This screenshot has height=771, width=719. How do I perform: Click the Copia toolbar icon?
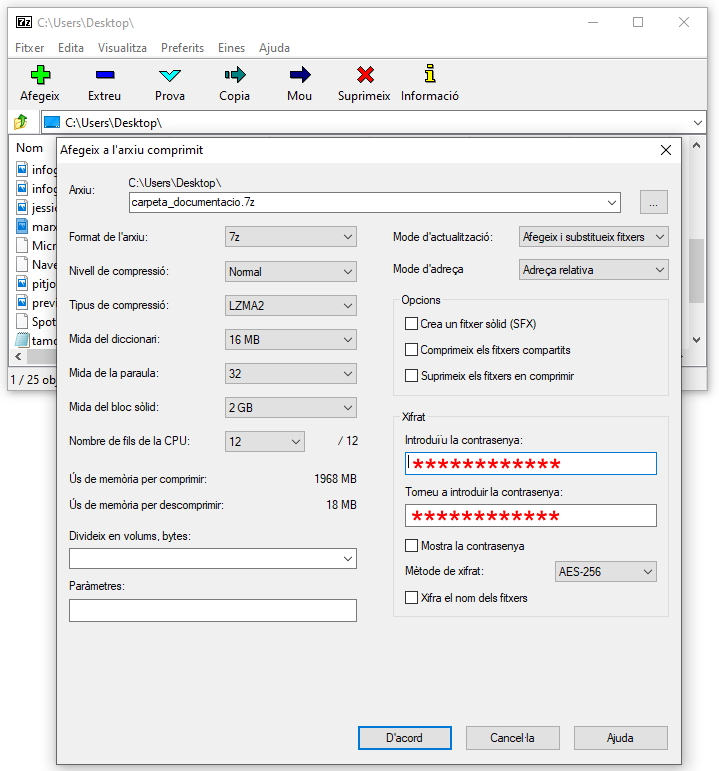[x=235, y=75]
